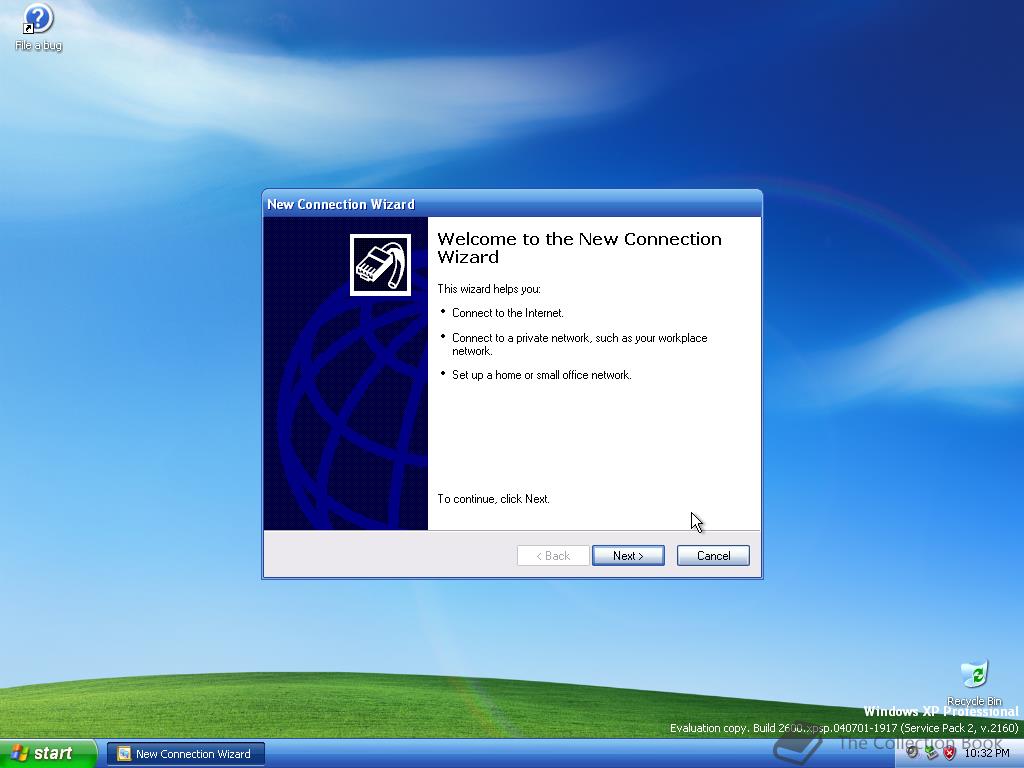Click 'To continue, click Next.' text
This screenshot has height=768, width=1024.
pos(494,499)
